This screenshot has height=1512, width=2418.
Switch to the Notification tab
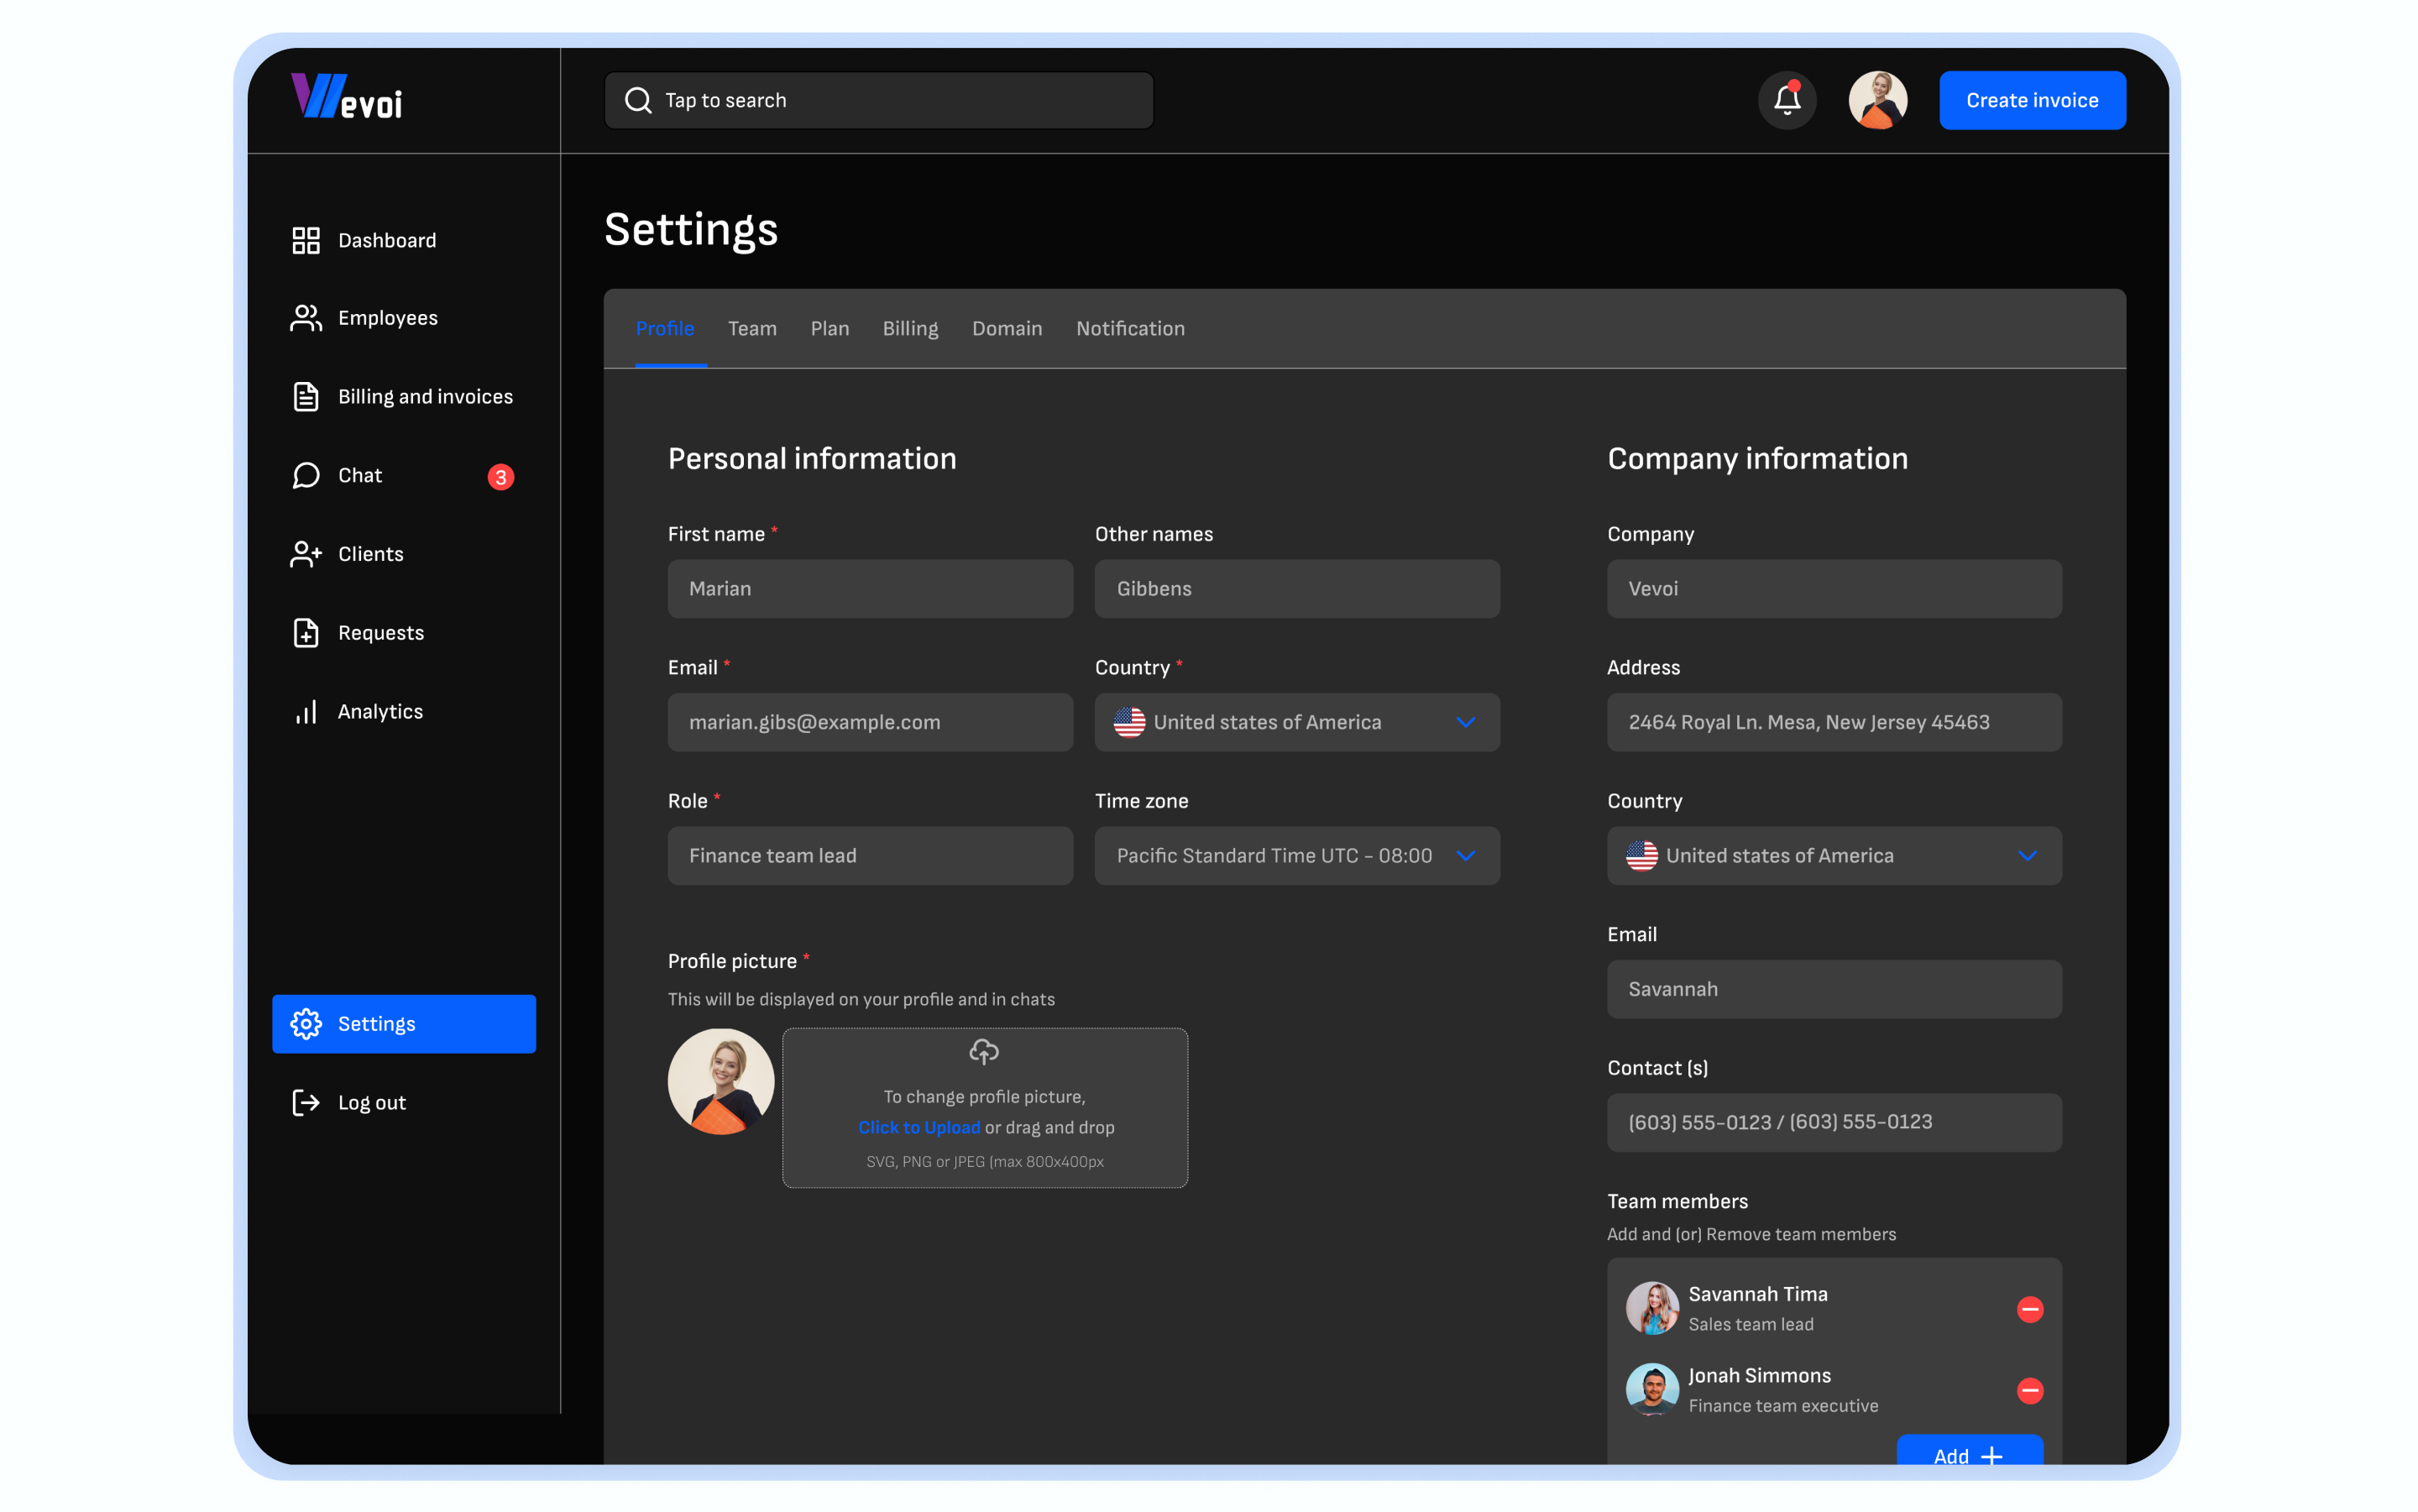coord(1130,328)
